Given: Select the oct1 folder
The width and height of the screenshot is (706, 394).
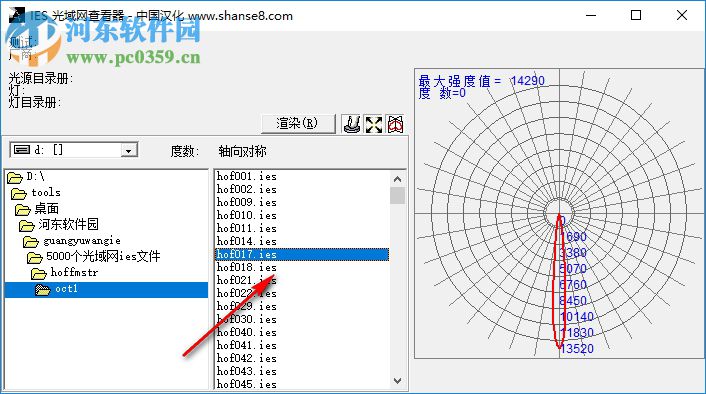Looking at the screenshot, I should pyautogui.click(x=106, y=290).
